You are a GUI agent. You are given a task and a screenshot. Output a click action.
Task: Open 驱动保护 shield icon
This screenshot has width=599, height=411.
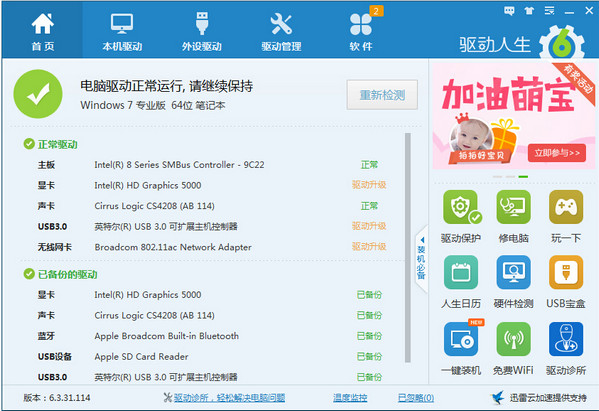(461, 207)
